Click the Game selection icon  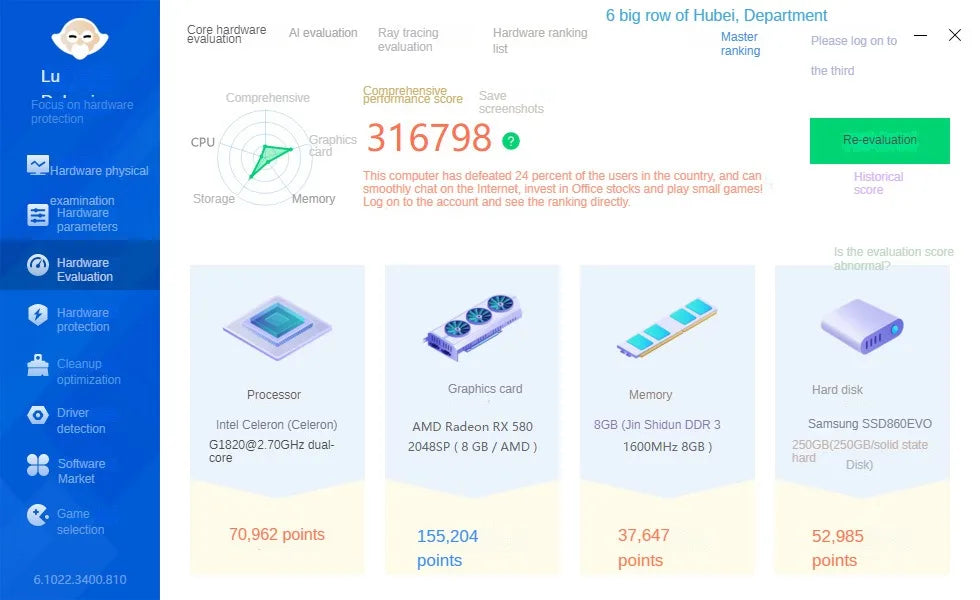pos(38,516)
